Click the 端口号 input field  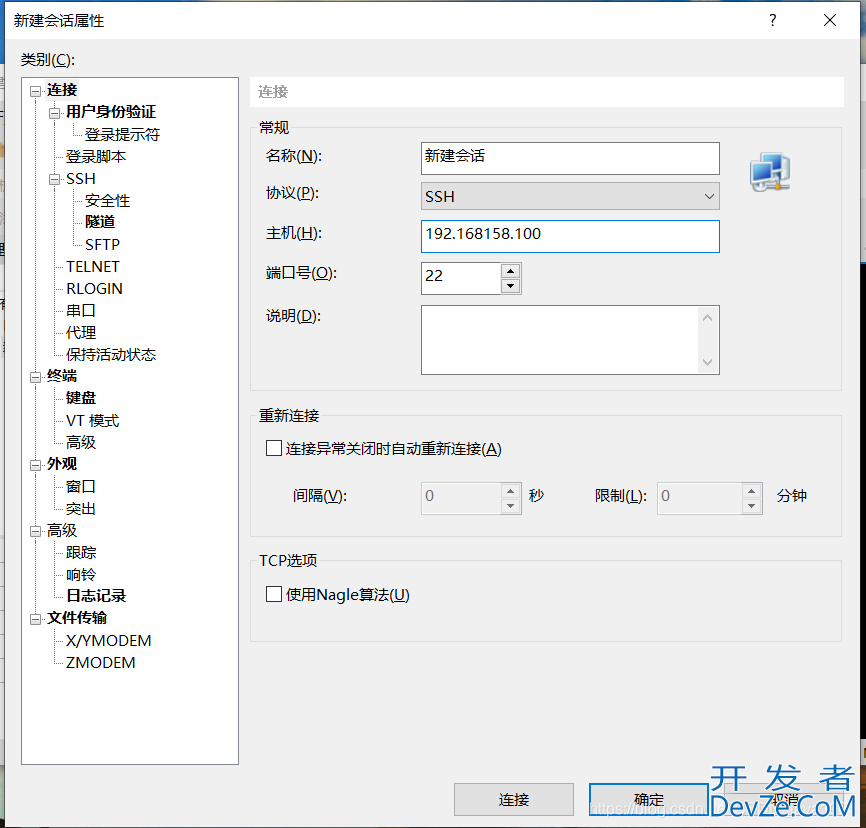(x=461, y=278)
